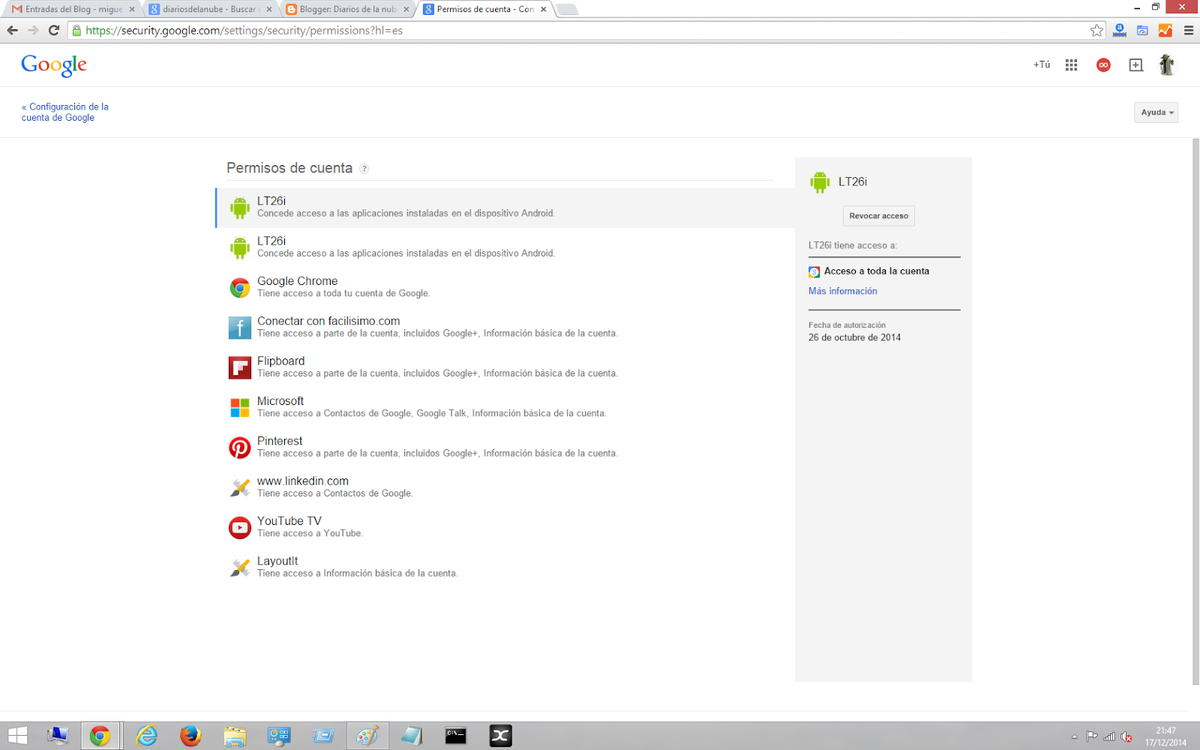Click the YouTube TV icon

click(x=240, y=527)
